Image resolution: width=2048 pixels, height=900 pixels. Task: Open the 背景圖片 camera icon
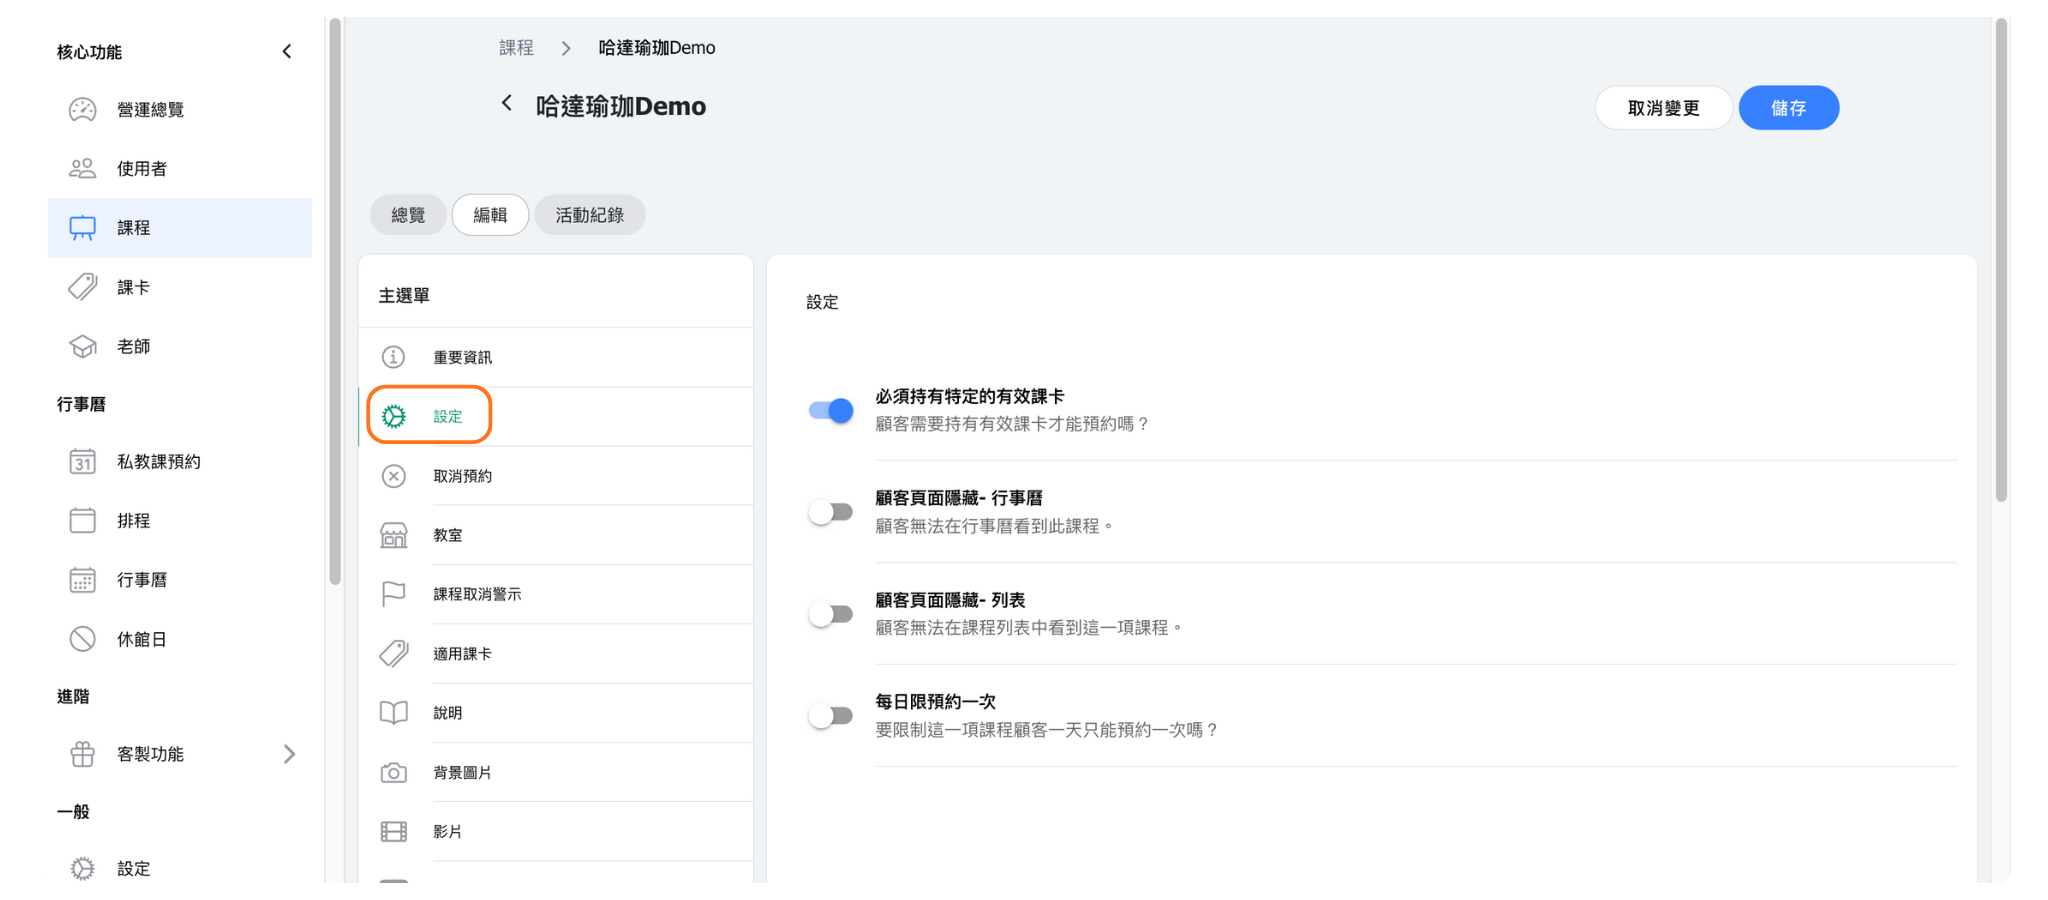pos(394,773)
